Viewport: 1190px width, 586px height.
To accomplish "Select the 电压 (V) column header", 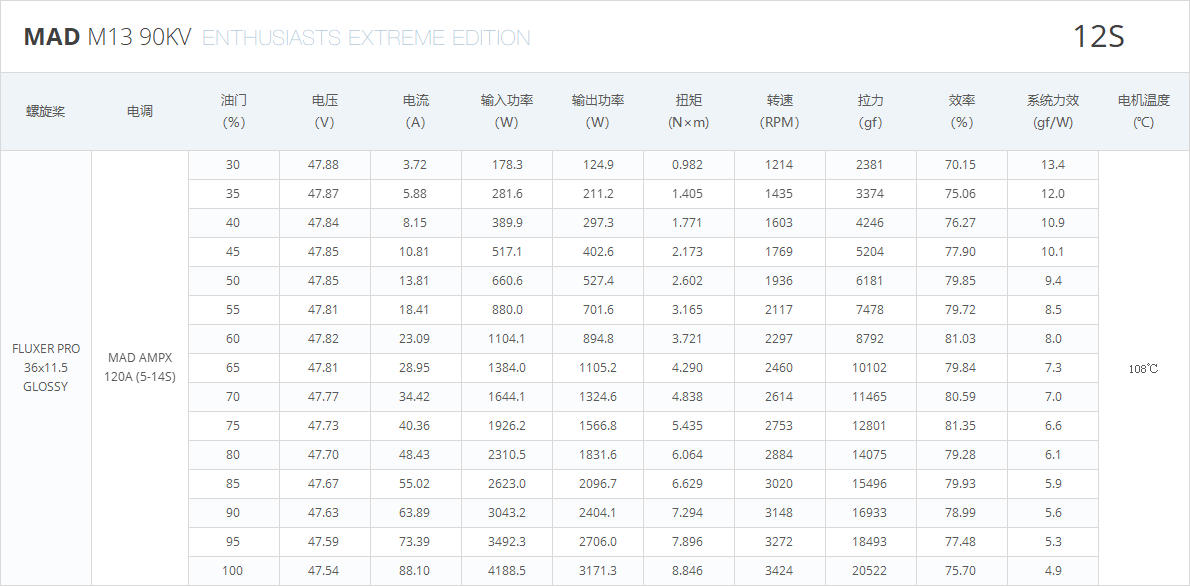I will (325, 111).
